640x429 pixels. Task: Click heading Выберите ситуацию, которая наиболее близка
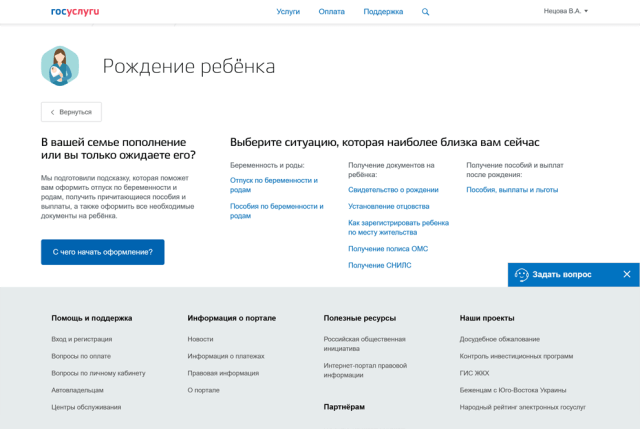pyautogui.click(x=384, y=142)
